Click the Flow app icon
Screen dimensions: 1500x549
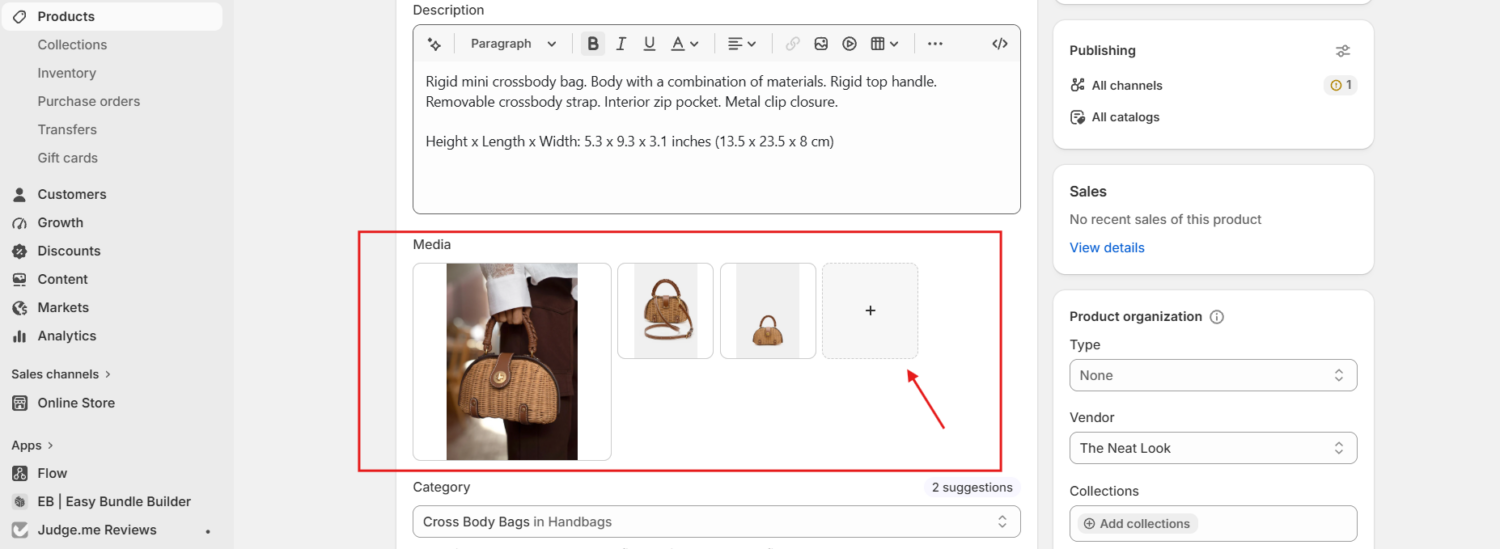(x=19, y=473)
